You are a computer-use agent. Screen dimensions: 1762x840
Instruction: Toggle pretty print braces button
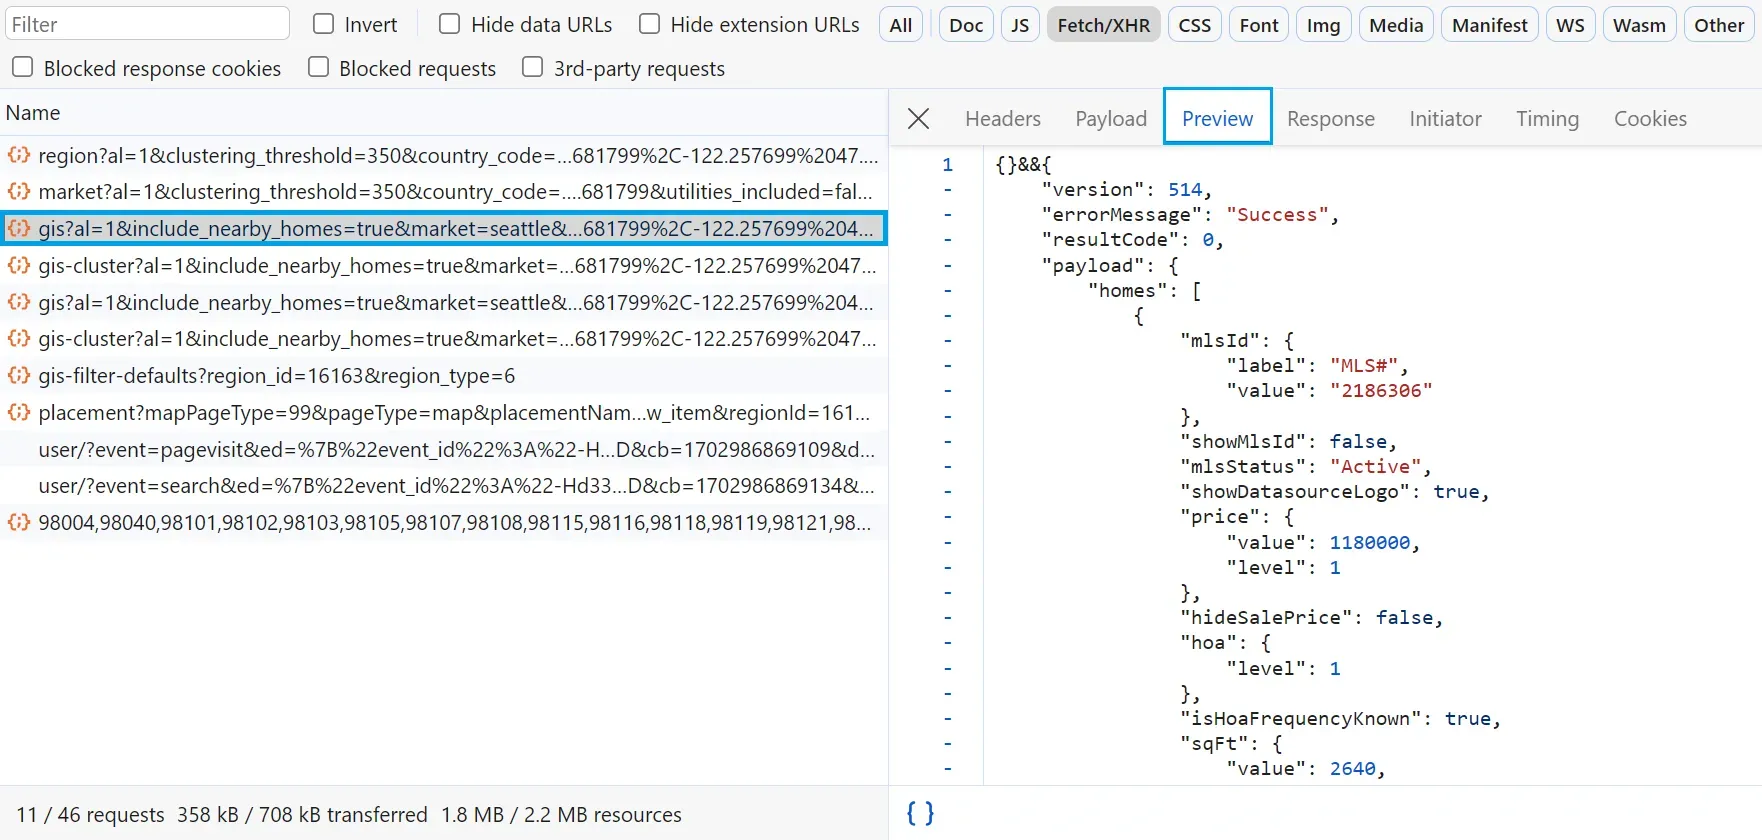coord(920,813)
